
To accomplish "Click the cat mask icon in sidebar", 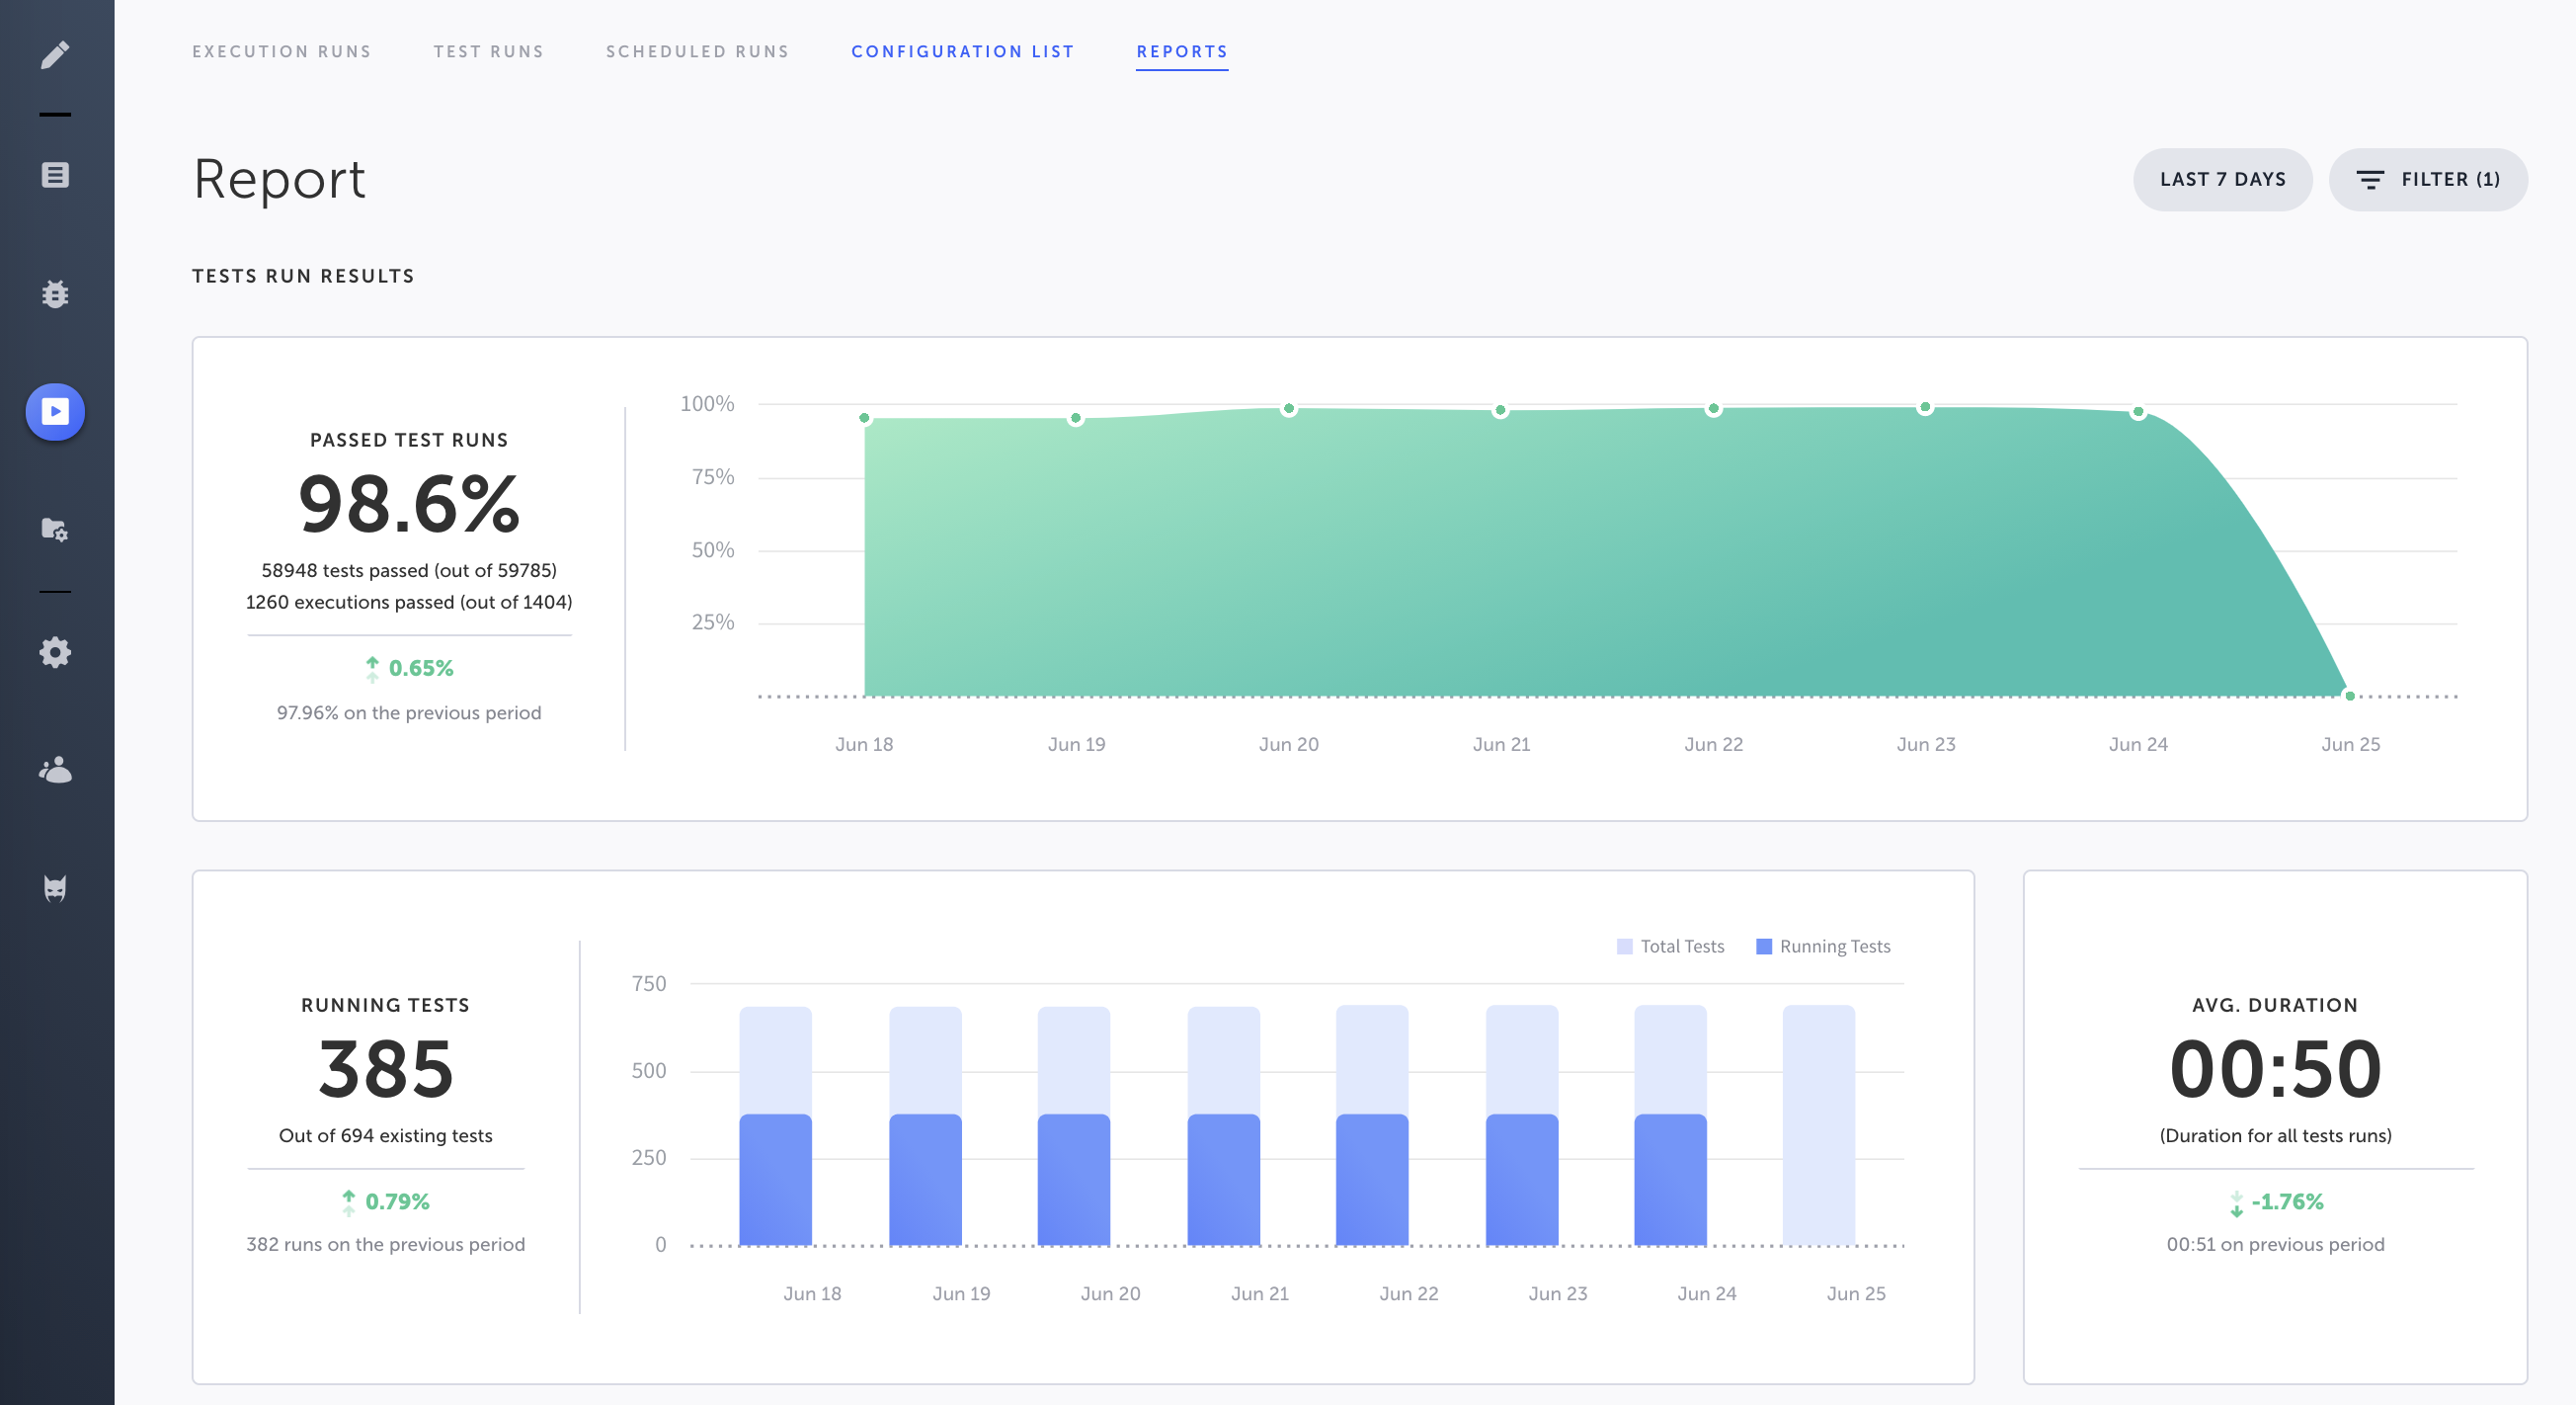I will click(x=55, y=888).
